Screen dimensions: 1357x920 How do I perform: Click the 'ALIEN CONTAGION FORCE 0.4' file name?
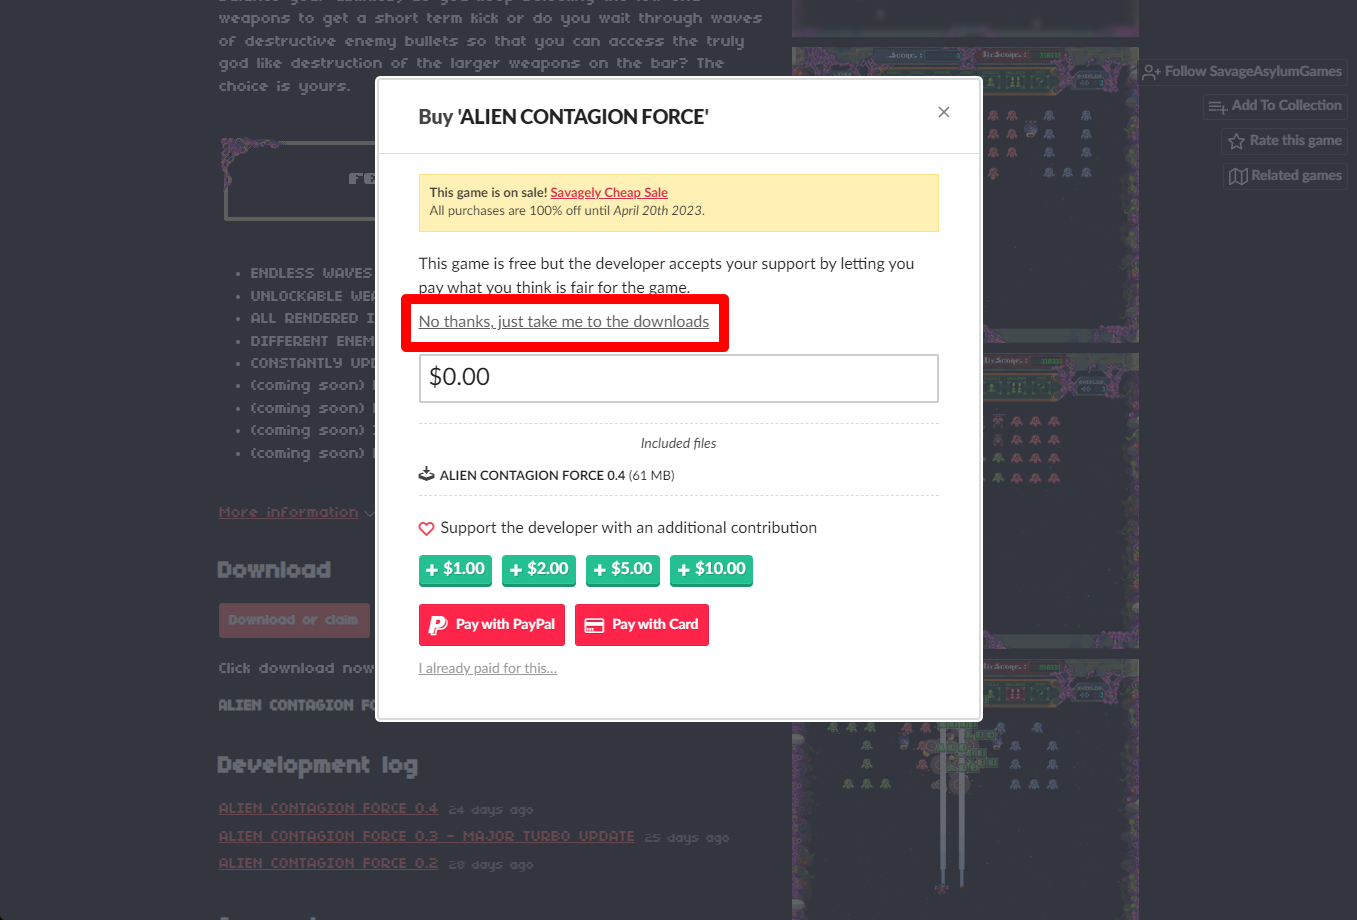click(x=532, y=475)
